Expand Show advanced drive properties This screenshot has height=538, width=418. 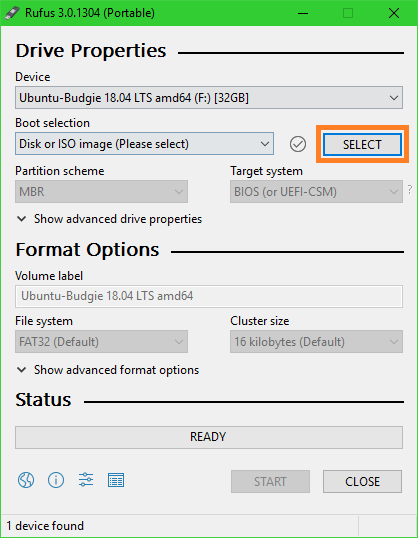click(x=109, y=219)
